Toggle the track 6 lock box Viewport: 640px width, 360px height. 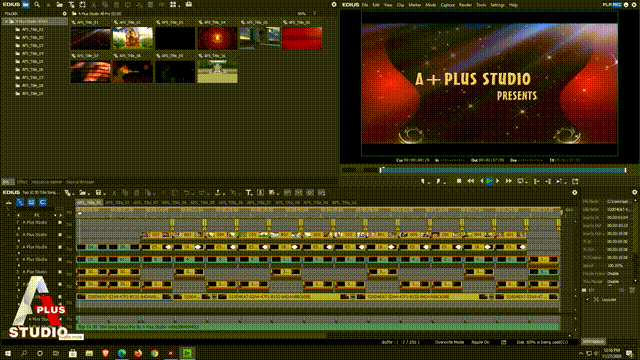60,235
